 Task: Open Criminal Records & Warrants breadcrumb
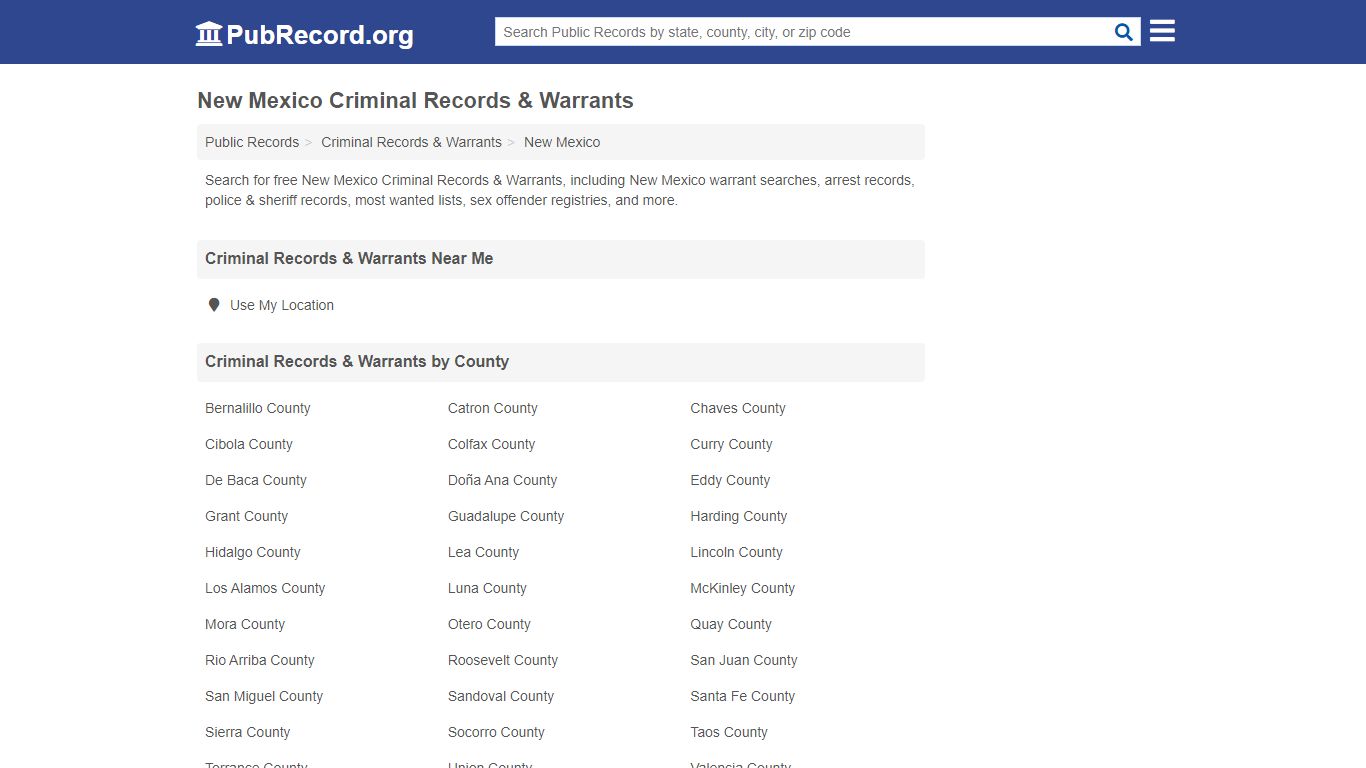[x=411, y=142]
